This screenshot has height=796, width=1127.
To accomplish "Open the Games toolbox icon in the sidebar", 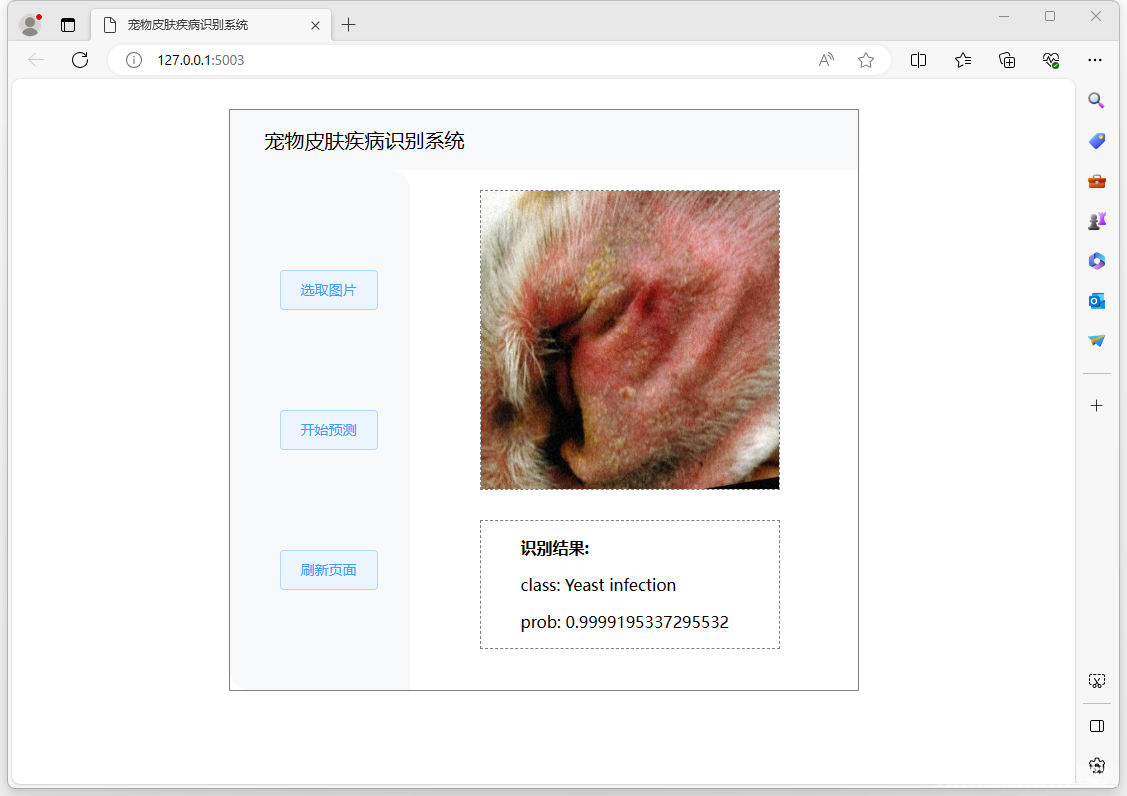I will coord(1096,181).
